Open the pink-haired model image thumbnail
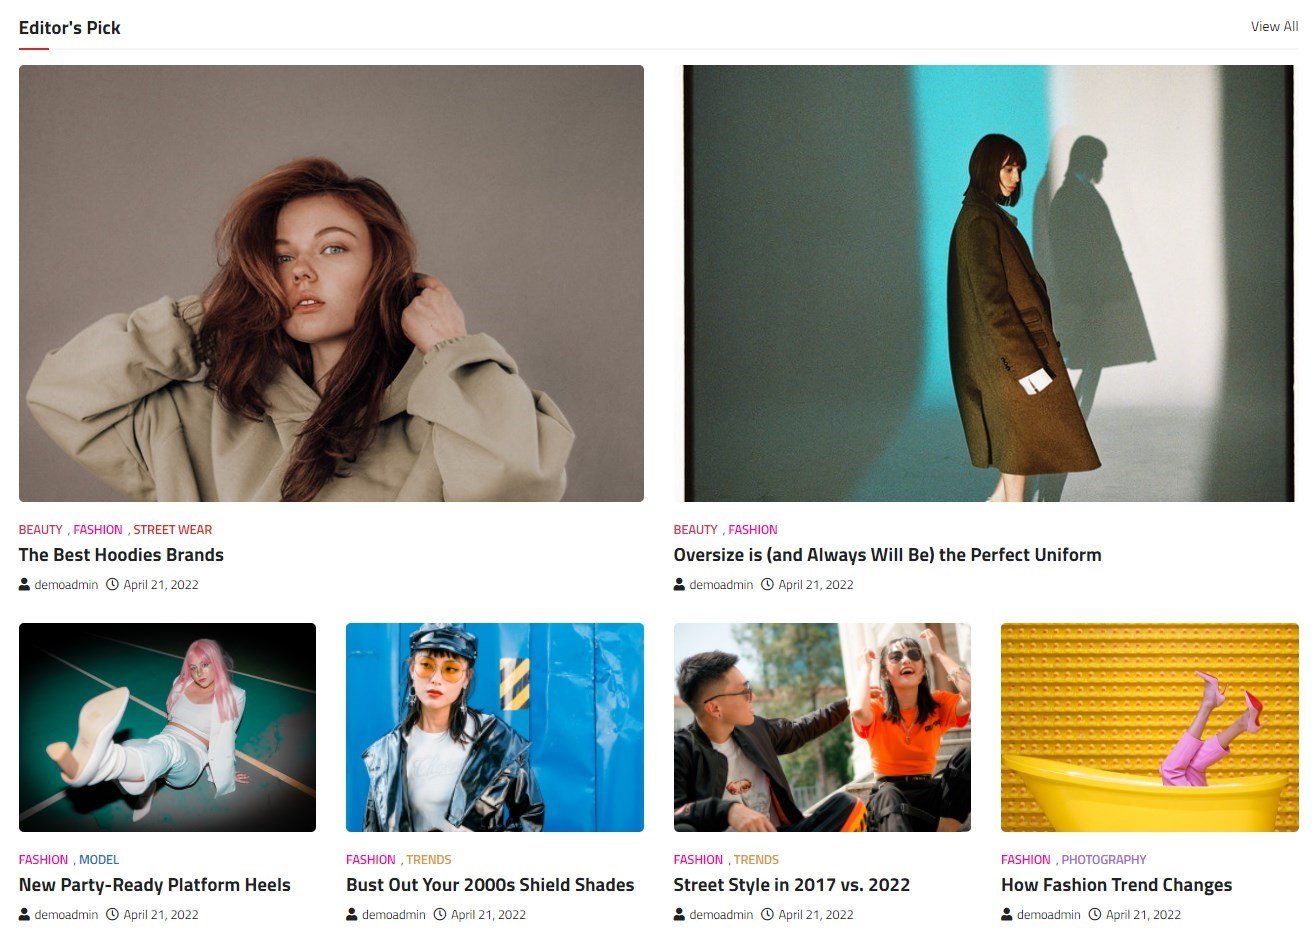Image resolution: width=1315 pixels, height=944 pixels. coord(167,728)
